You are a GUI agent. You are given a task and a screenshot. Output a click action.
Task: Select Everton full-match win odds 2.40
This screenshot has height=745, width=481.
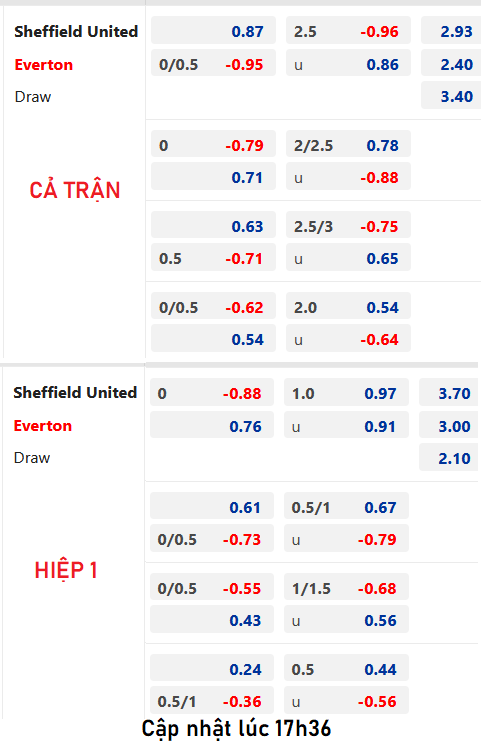tap(451, 64)
